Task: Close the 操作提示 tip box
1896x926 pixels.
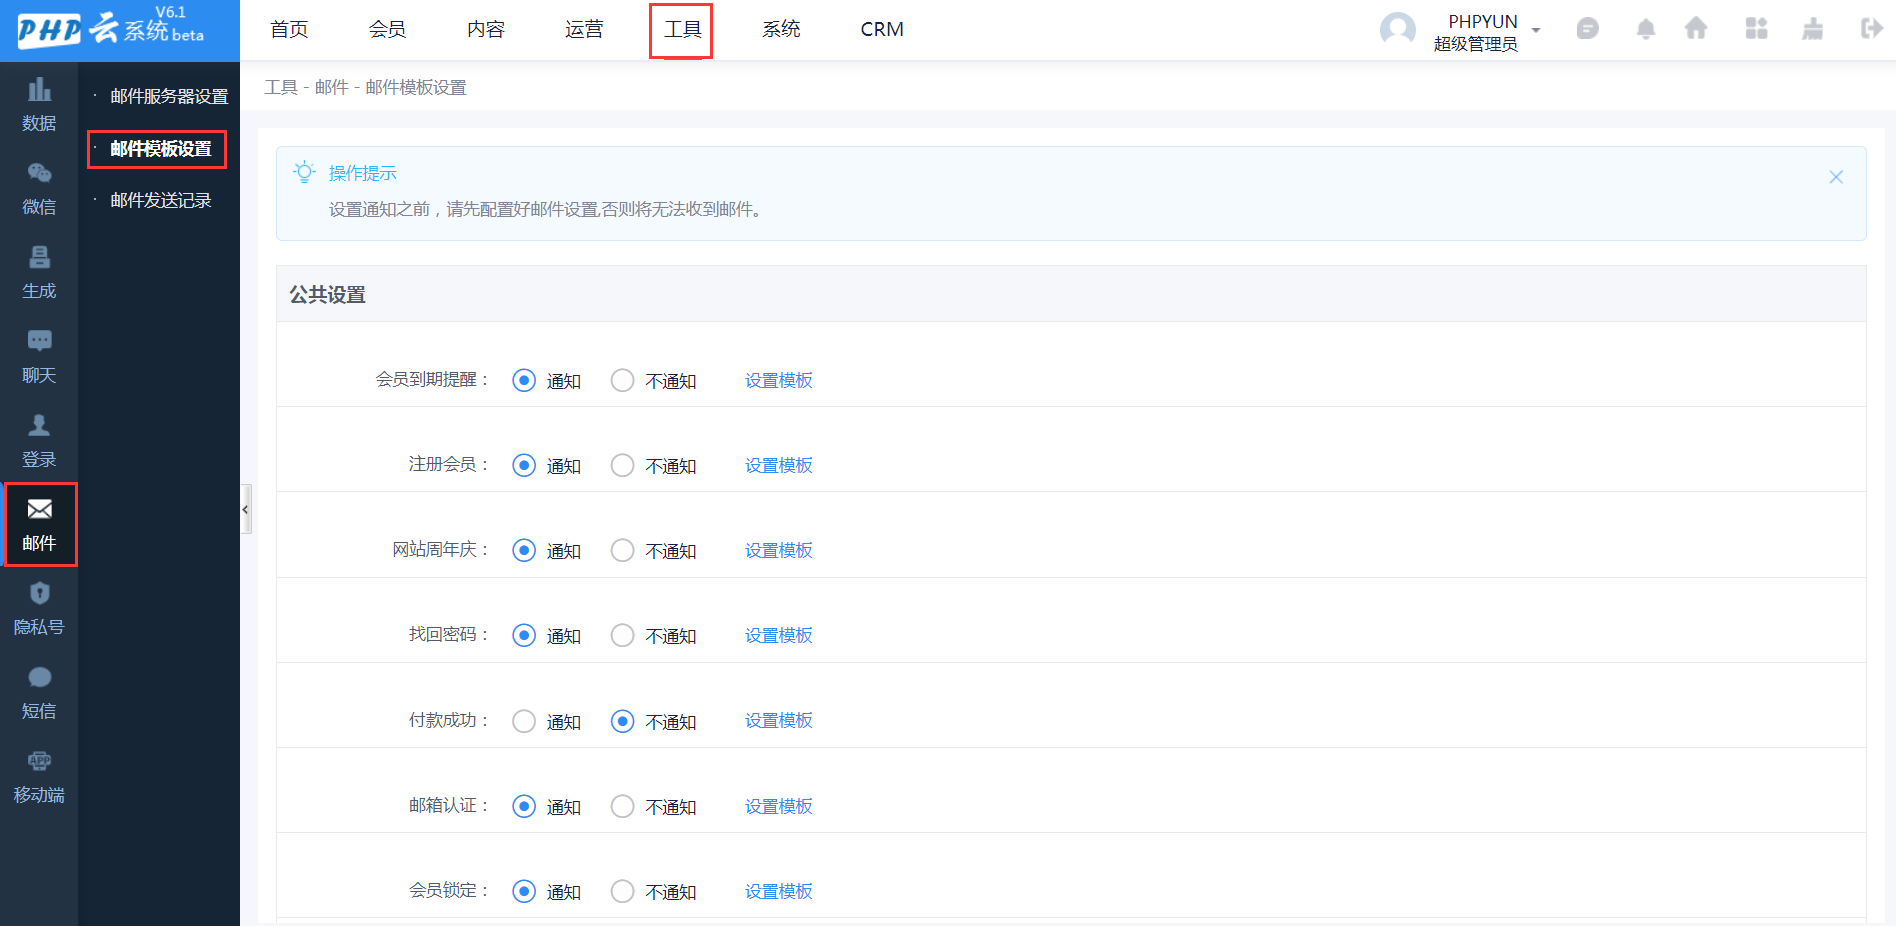Action: (1836, 177)
